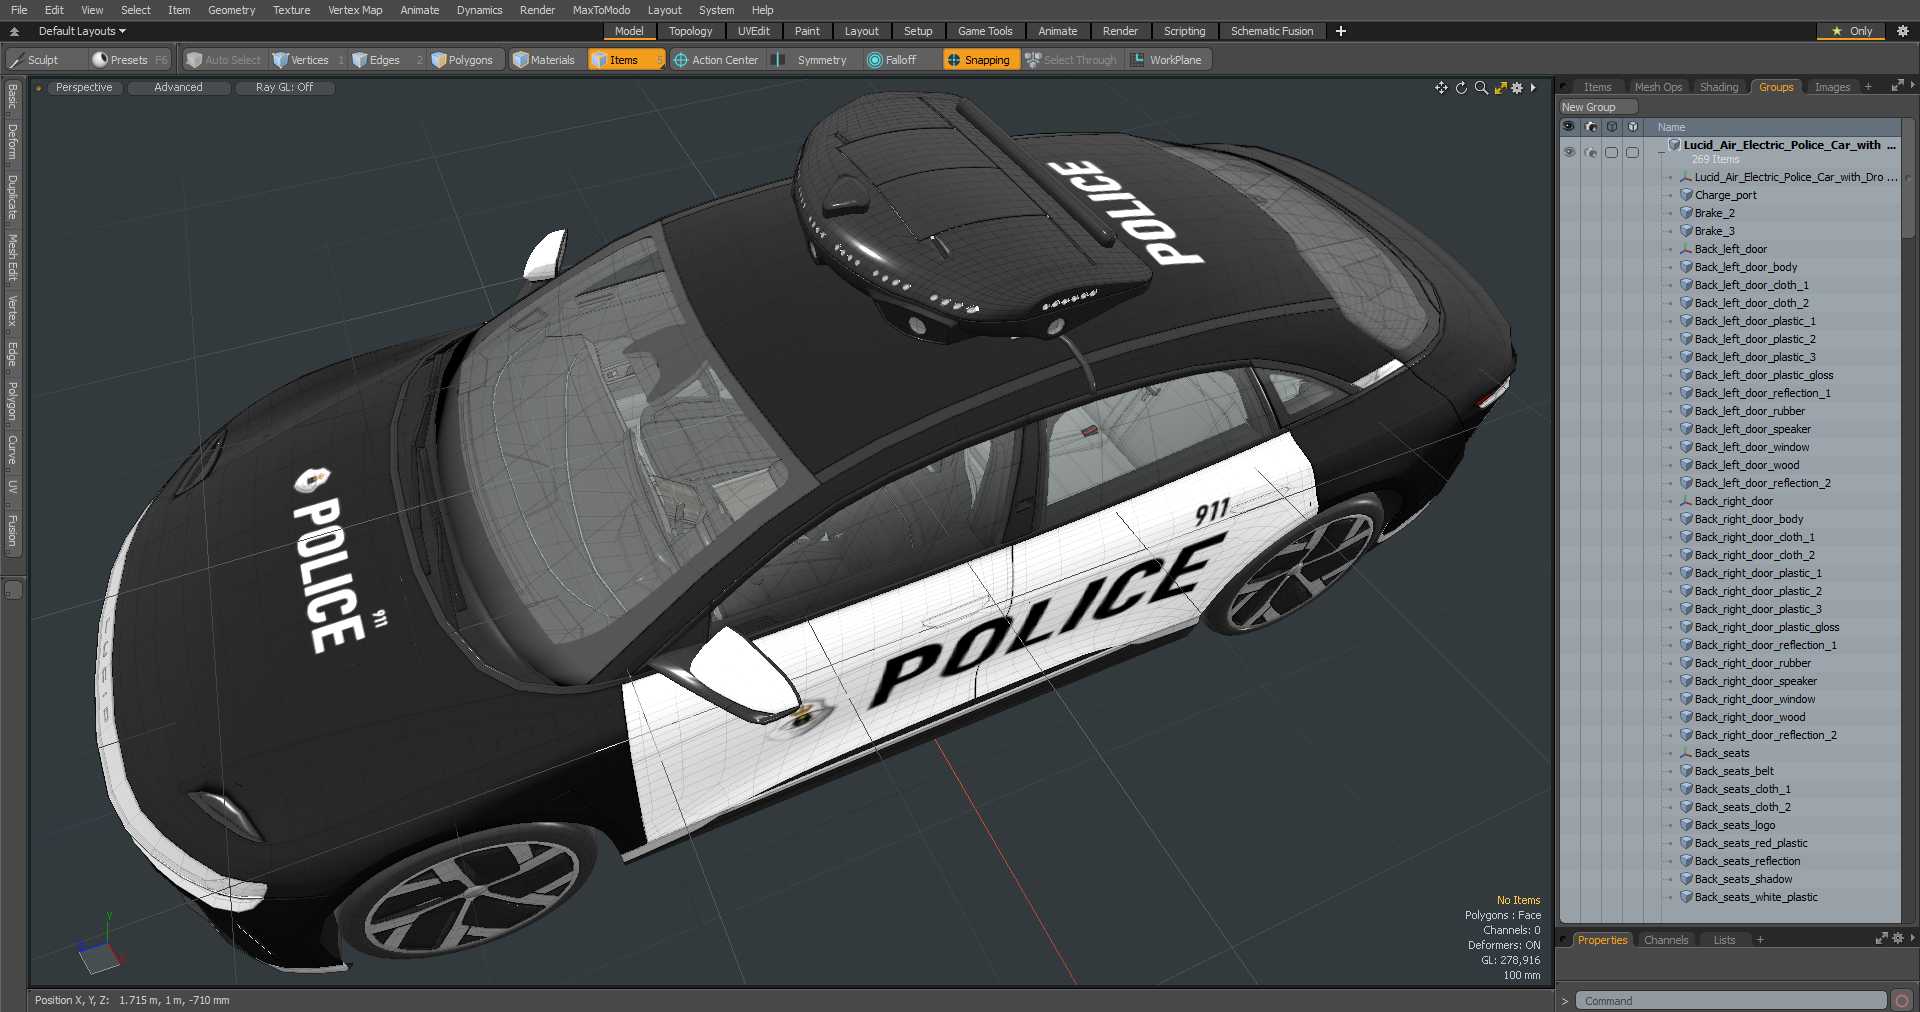Open layout settings gear at top right
The width and height of the screenshot is (1920, 1012).
click(x=1903, y=31)
